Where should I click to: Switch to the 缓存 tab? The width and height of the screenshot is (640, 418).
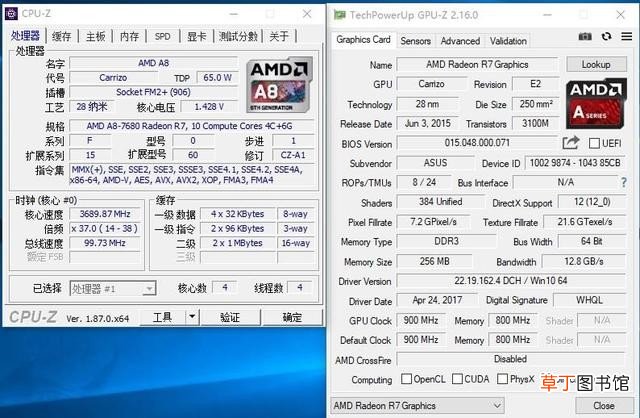point(62,36)
